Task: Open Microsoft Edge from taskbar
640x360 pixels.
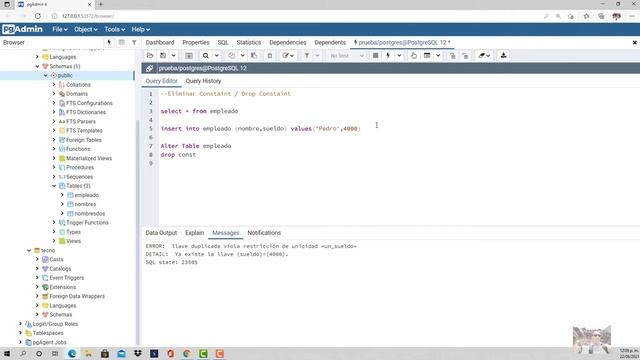Action: (x=72, y=353)
